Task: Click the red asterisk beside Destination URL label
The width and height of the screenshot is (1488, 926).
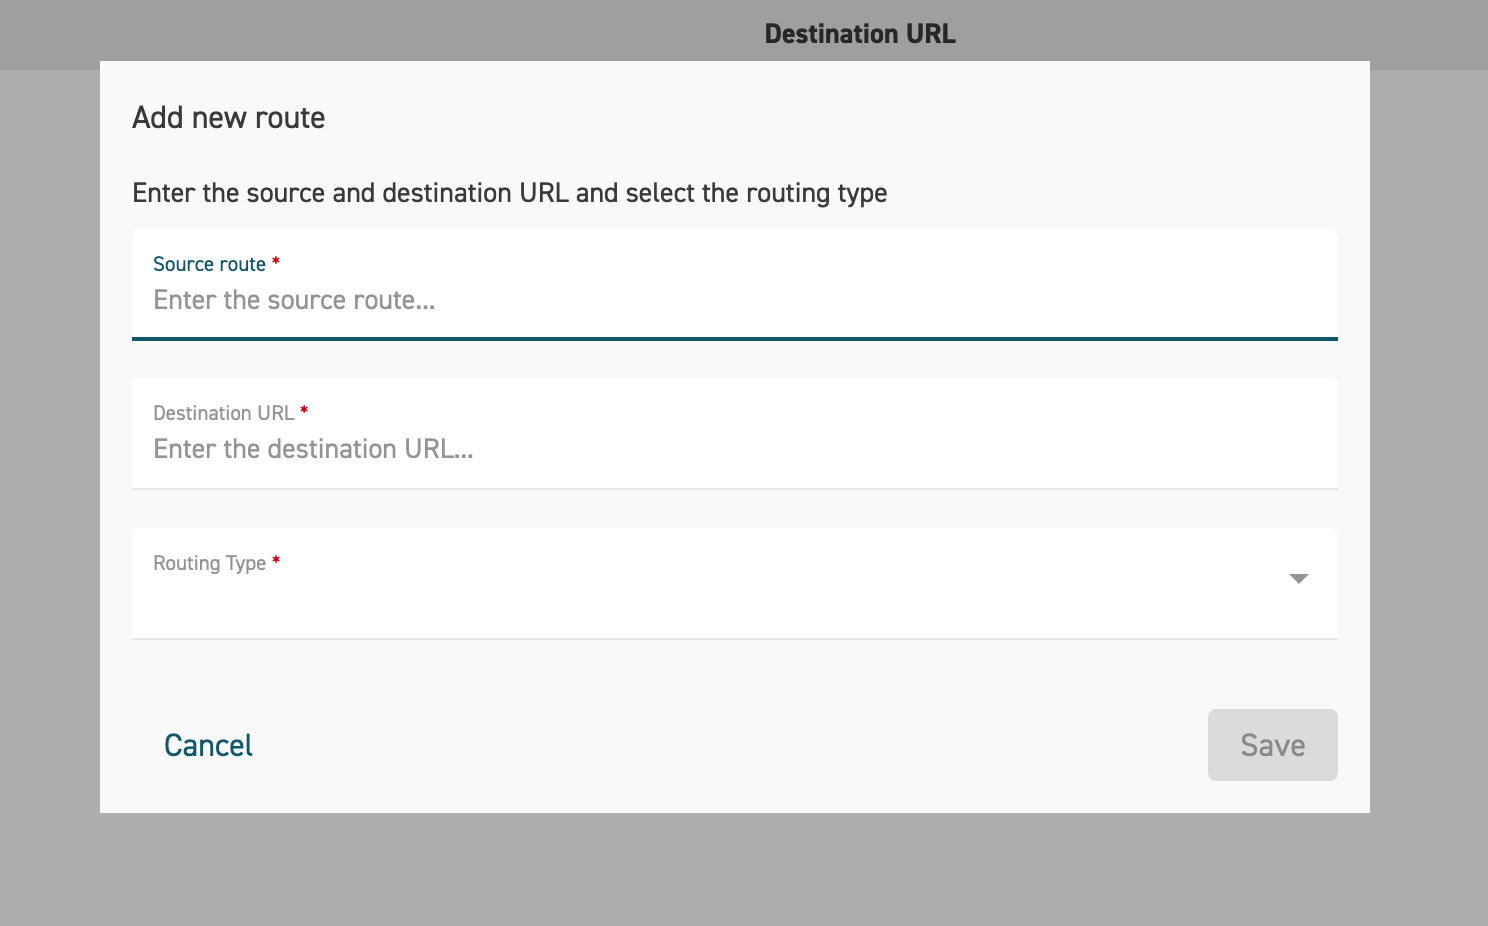Action: point(304,411)
